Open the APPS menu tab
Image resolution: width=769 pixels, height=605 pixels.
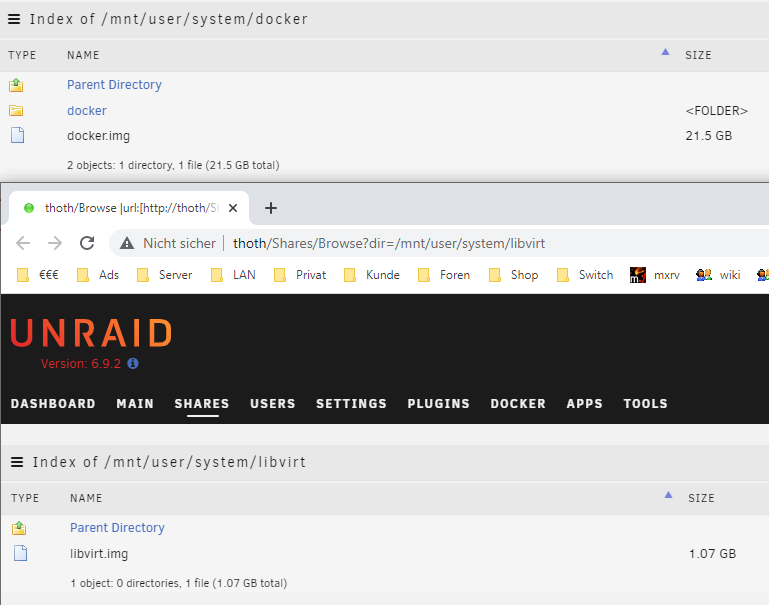point(585,403)
